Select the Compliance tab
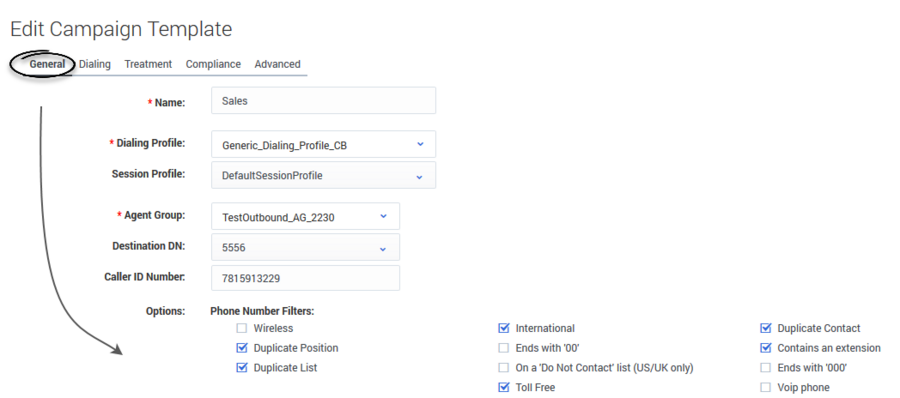 point(213,64)
